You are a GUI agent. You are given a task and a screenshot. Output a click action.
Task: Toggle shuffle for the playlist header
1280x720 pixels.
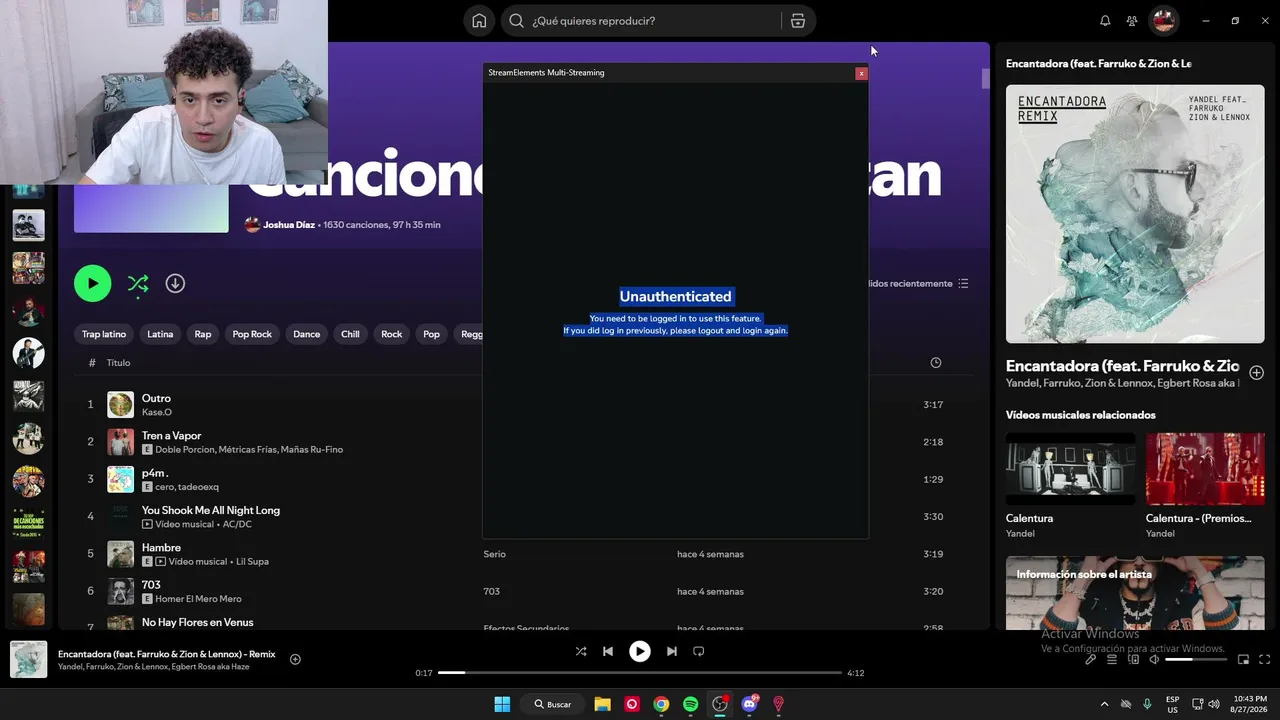(138, 284)
